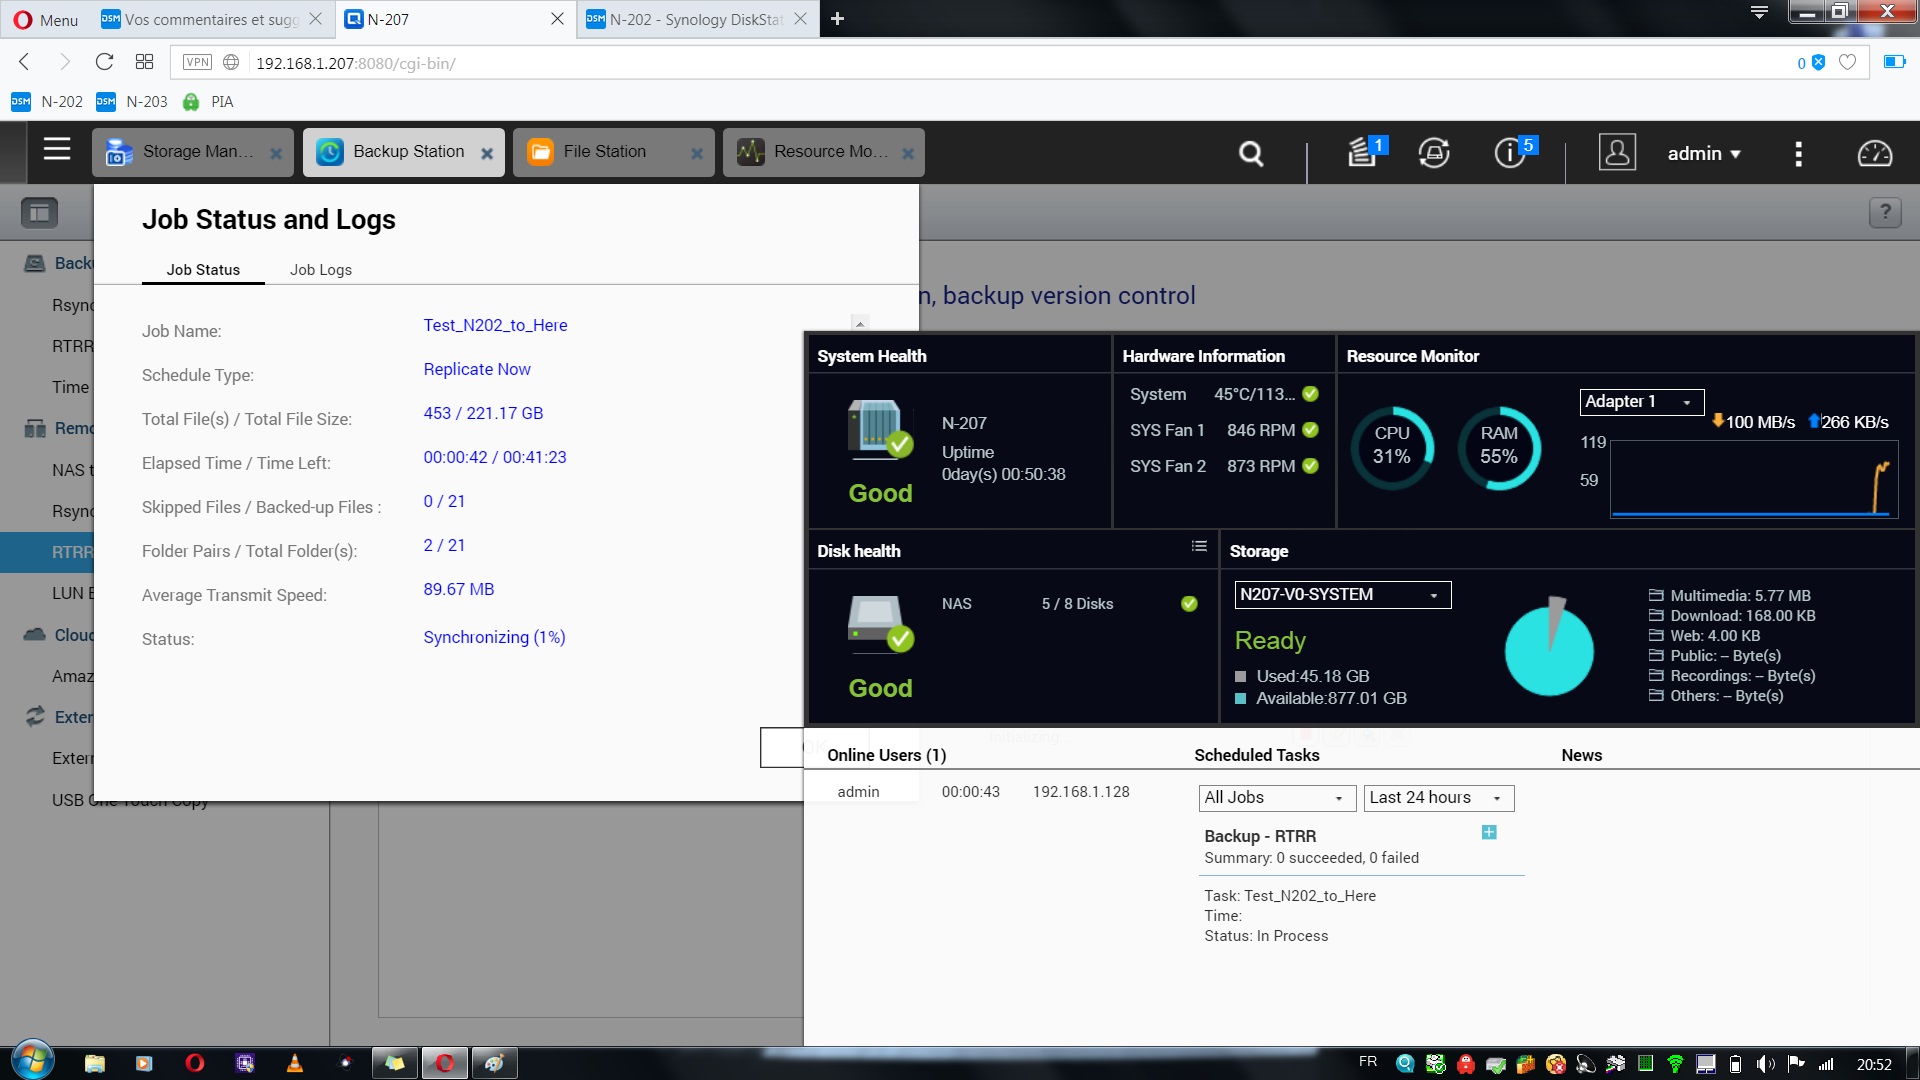The image size is (1920, 1080).
Task: Open external devices icon in the top bar
Action: (1434, 153)
